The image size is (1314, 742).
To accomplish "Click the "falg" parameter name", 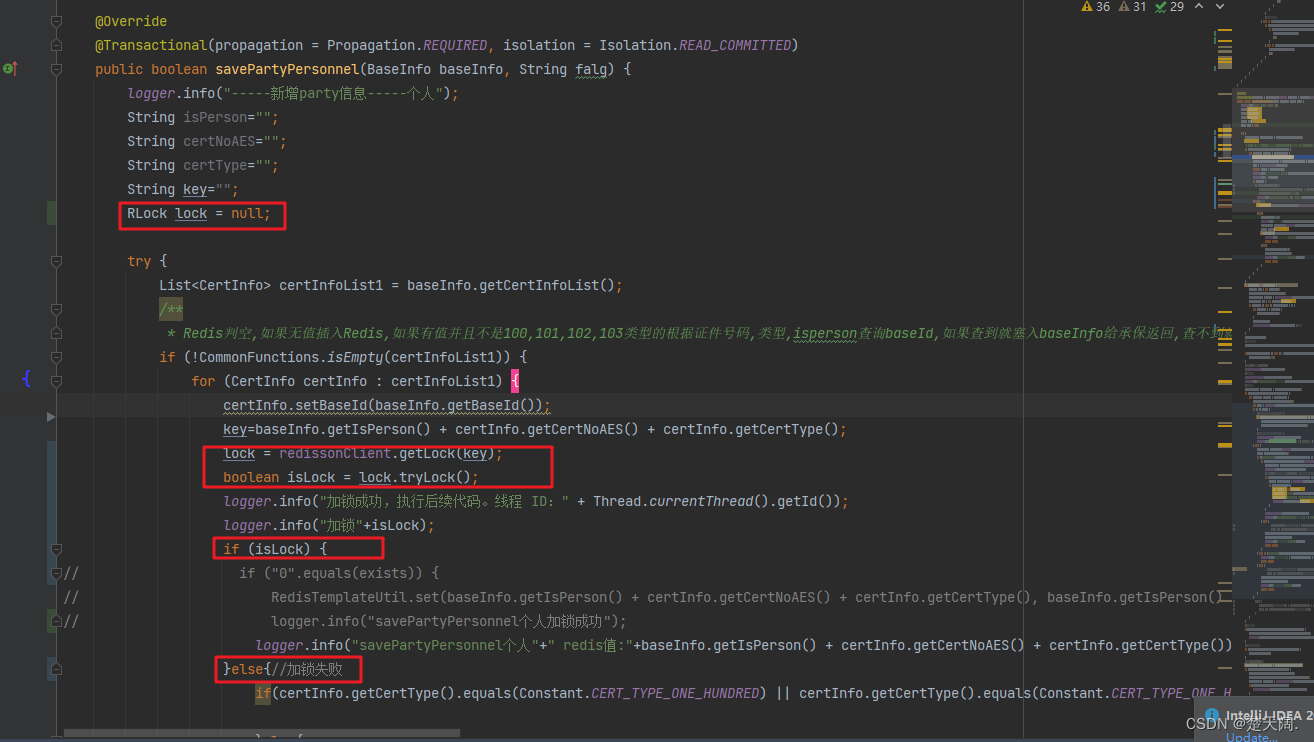I will point(591,69).
